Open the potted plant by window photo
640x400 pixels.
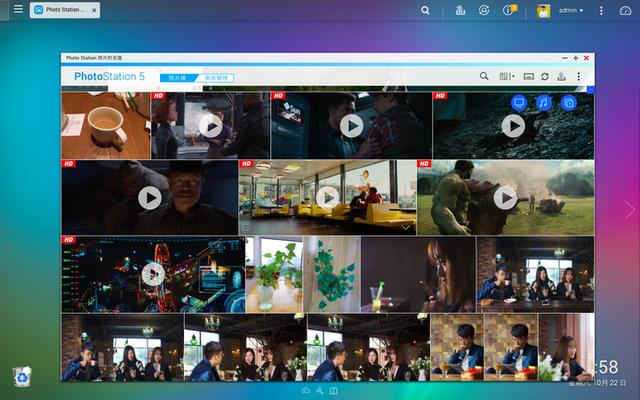274,274
